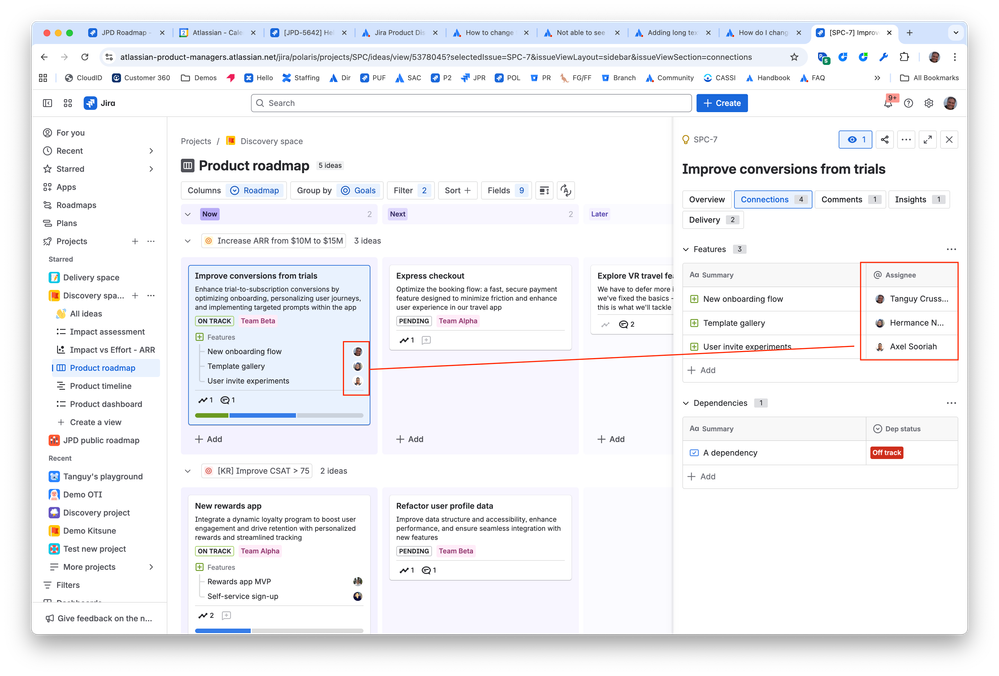Open the Delivery tab

coord(712,220)
